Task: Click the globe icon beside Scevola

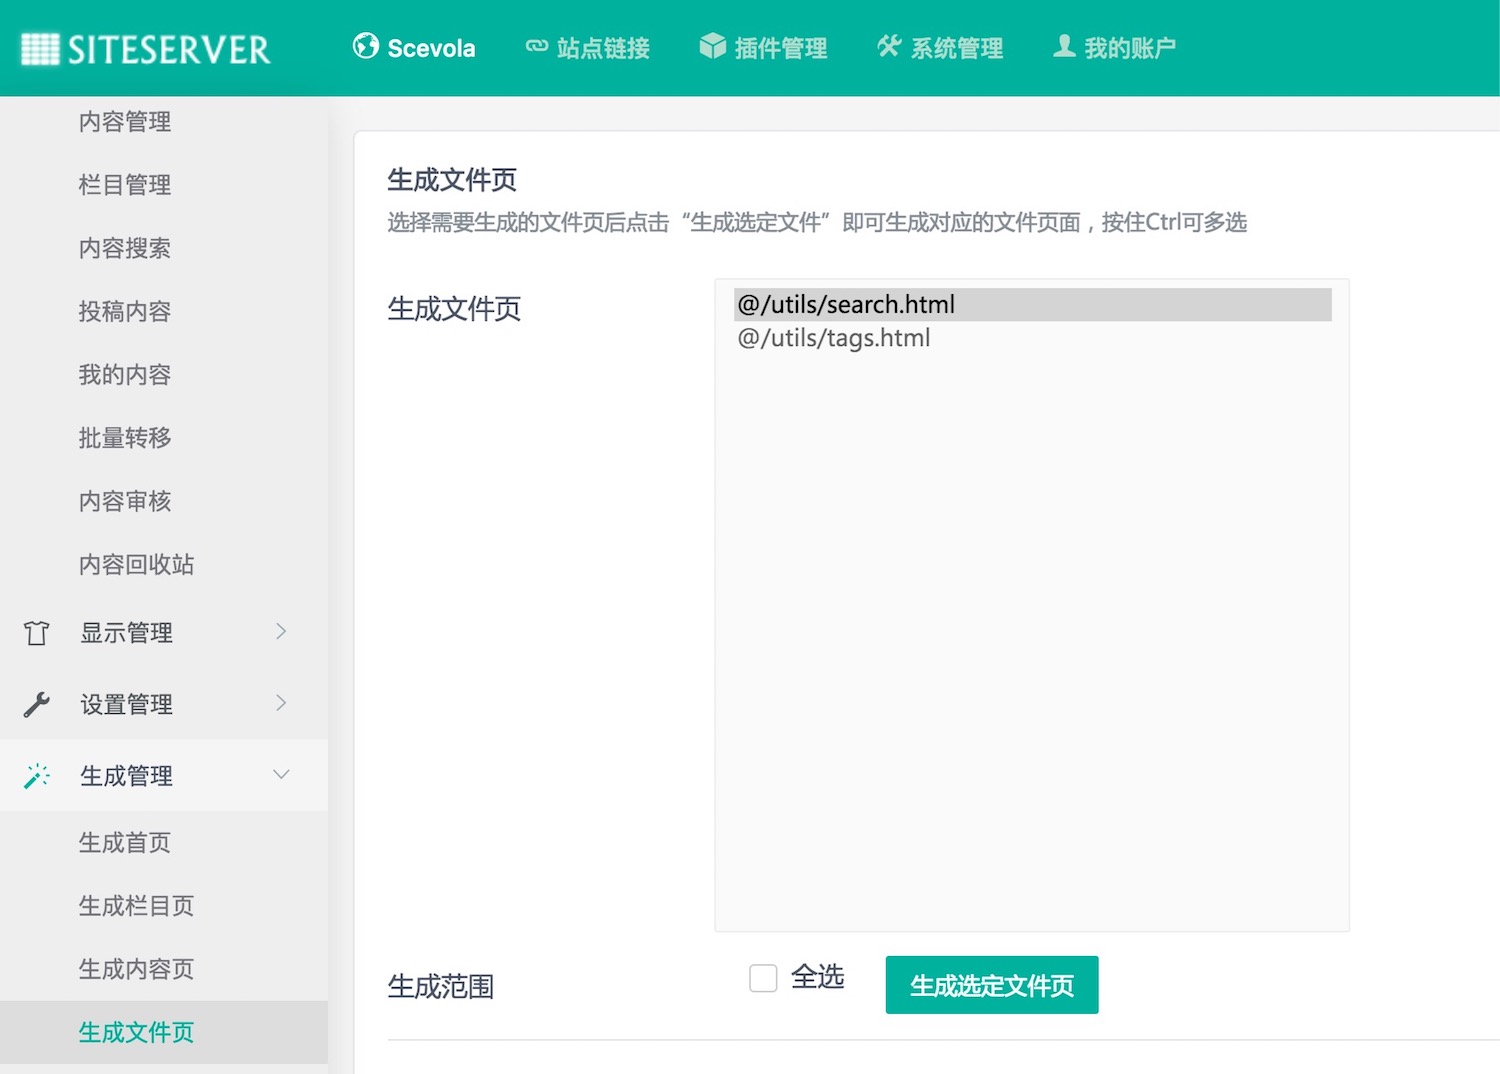Action: point(366,46)
